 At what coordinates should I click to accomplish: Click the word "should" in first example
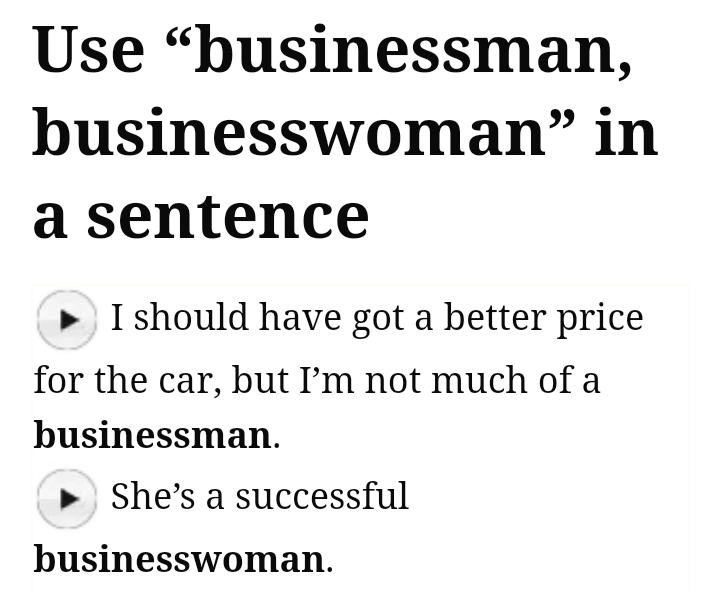[x=191, y=318]
